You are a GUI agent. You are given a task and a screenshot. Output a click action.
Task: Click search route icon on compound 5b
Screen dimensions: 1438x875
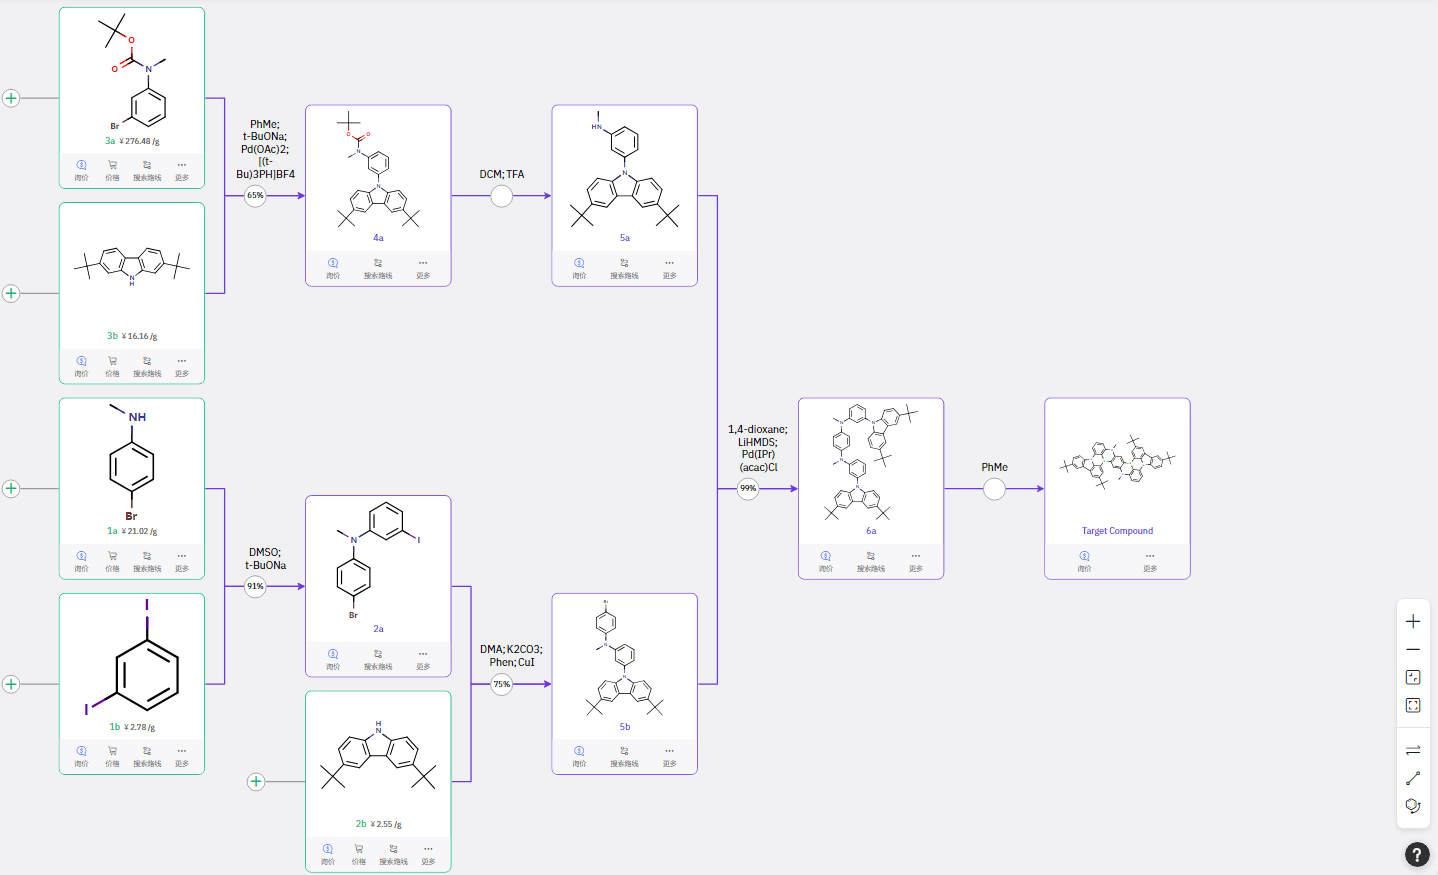624,751
